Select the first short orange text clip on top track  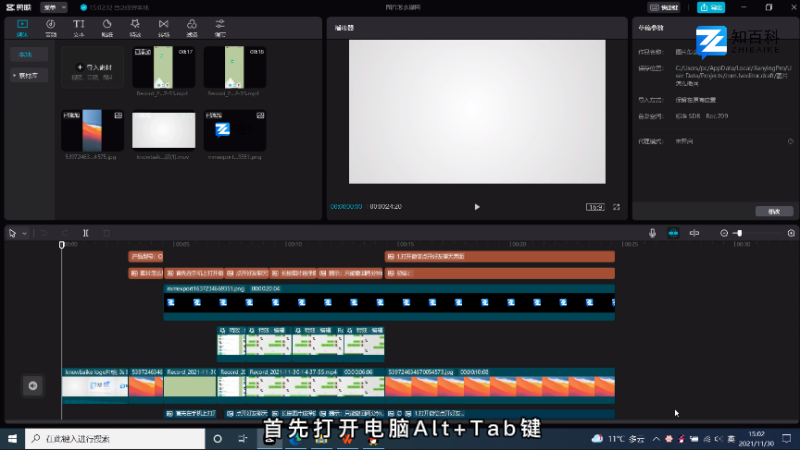pyautogui.click(x=145, y=257)
